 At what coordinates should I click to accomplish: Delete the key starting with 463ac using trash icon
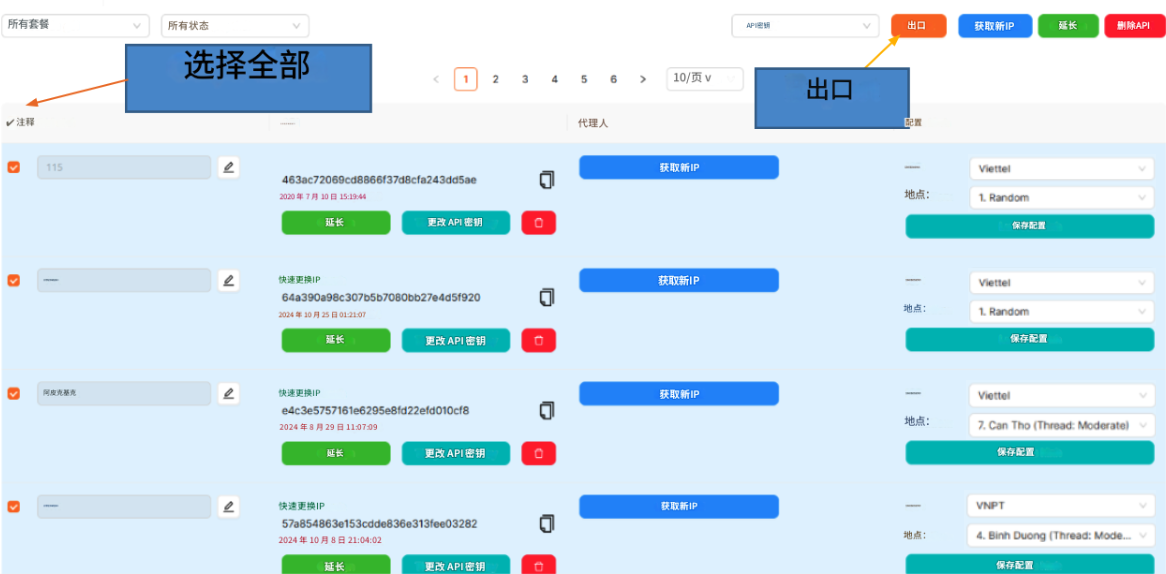tap(538, 223)
